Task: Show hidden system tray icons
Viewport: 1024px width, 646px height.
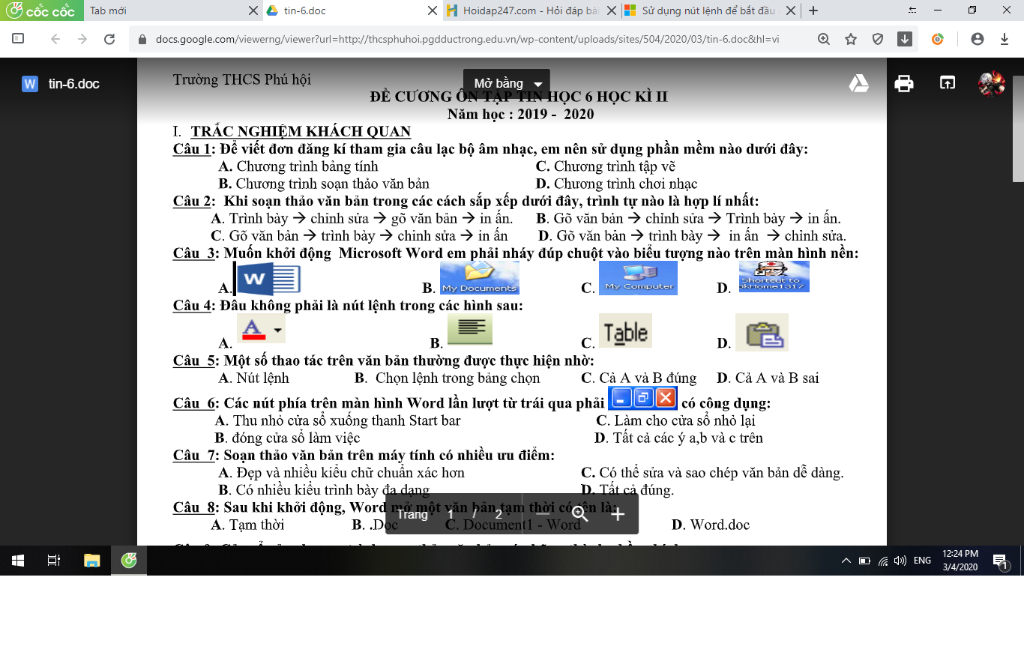Action: pos(846,560)
